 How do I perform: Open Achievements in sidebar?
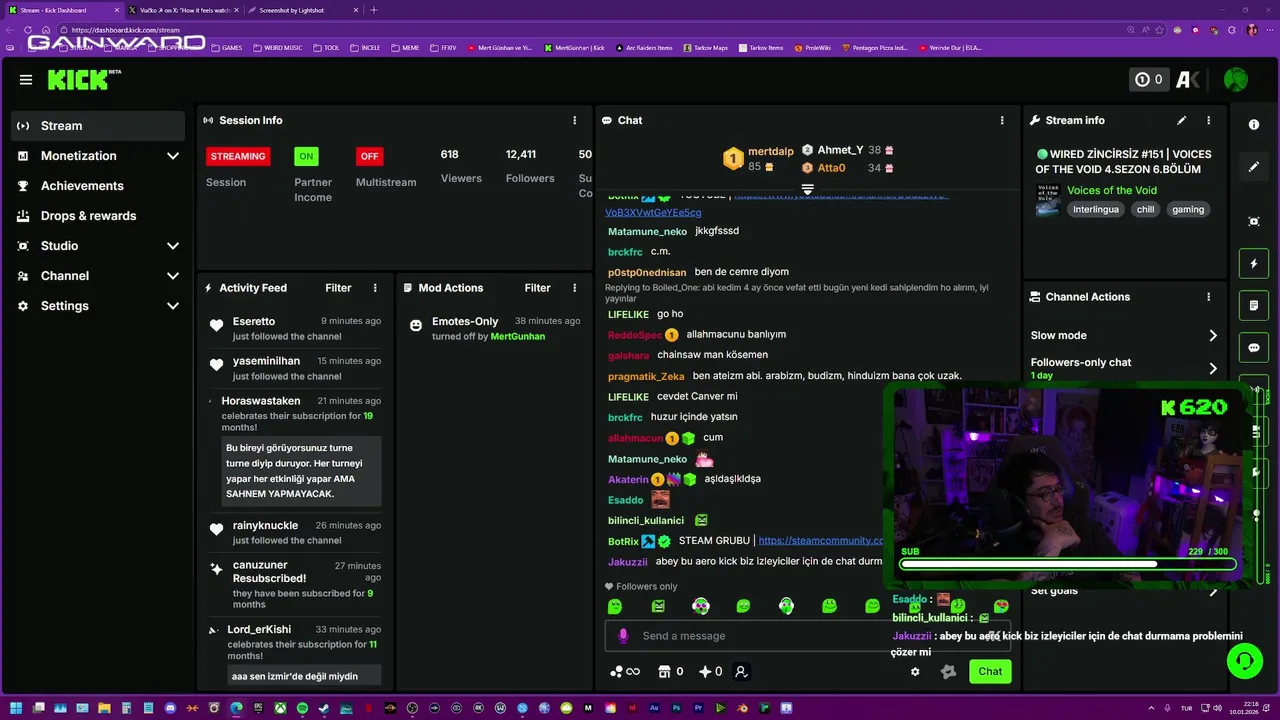[98, 186]
